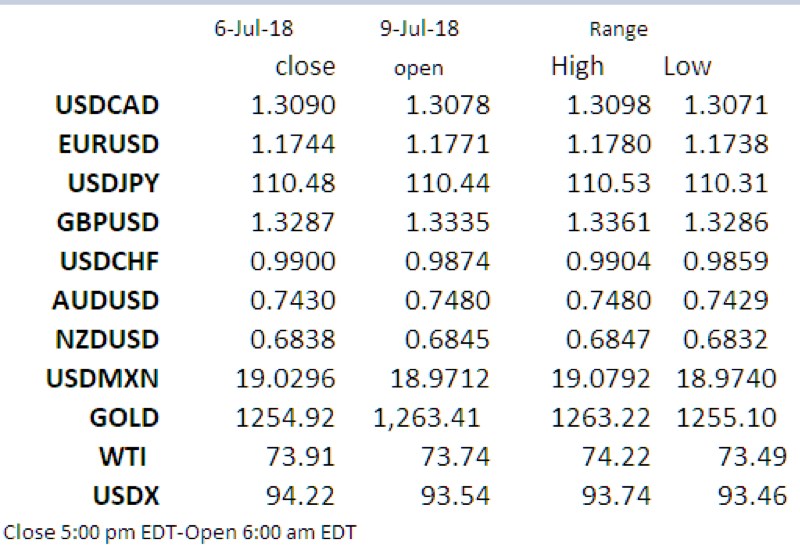Select the High column header
The image size is (800, 545).
click(578, 66)
